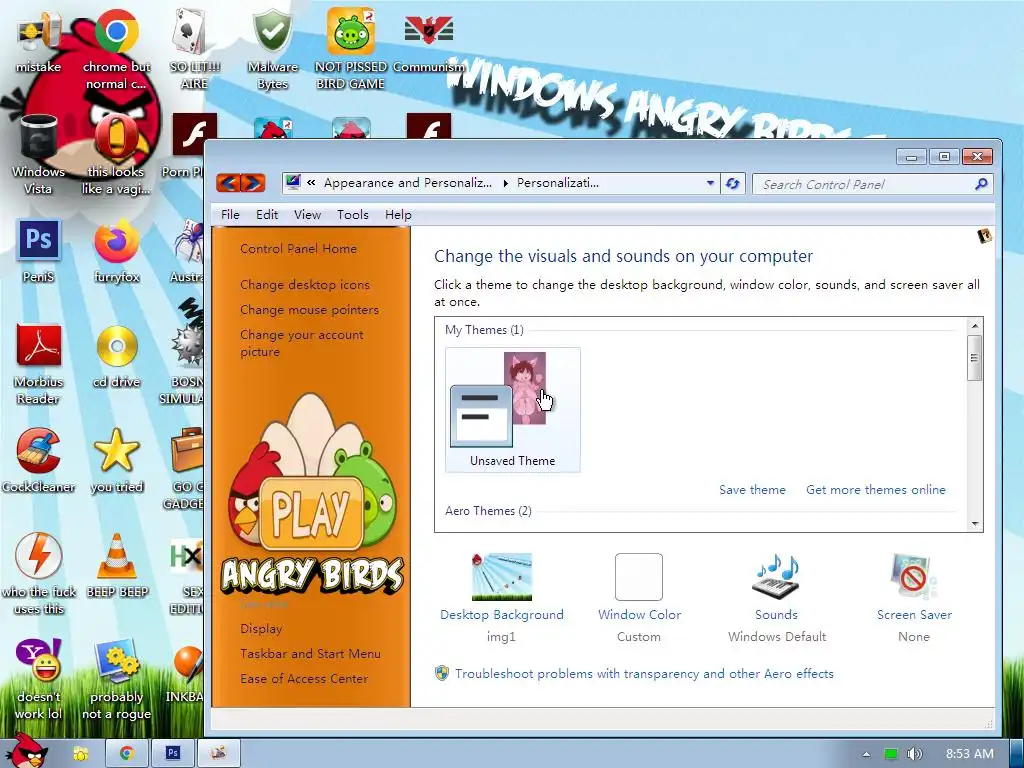Open Change mouse pointers link
The image size is (1024, 768).
309,310
